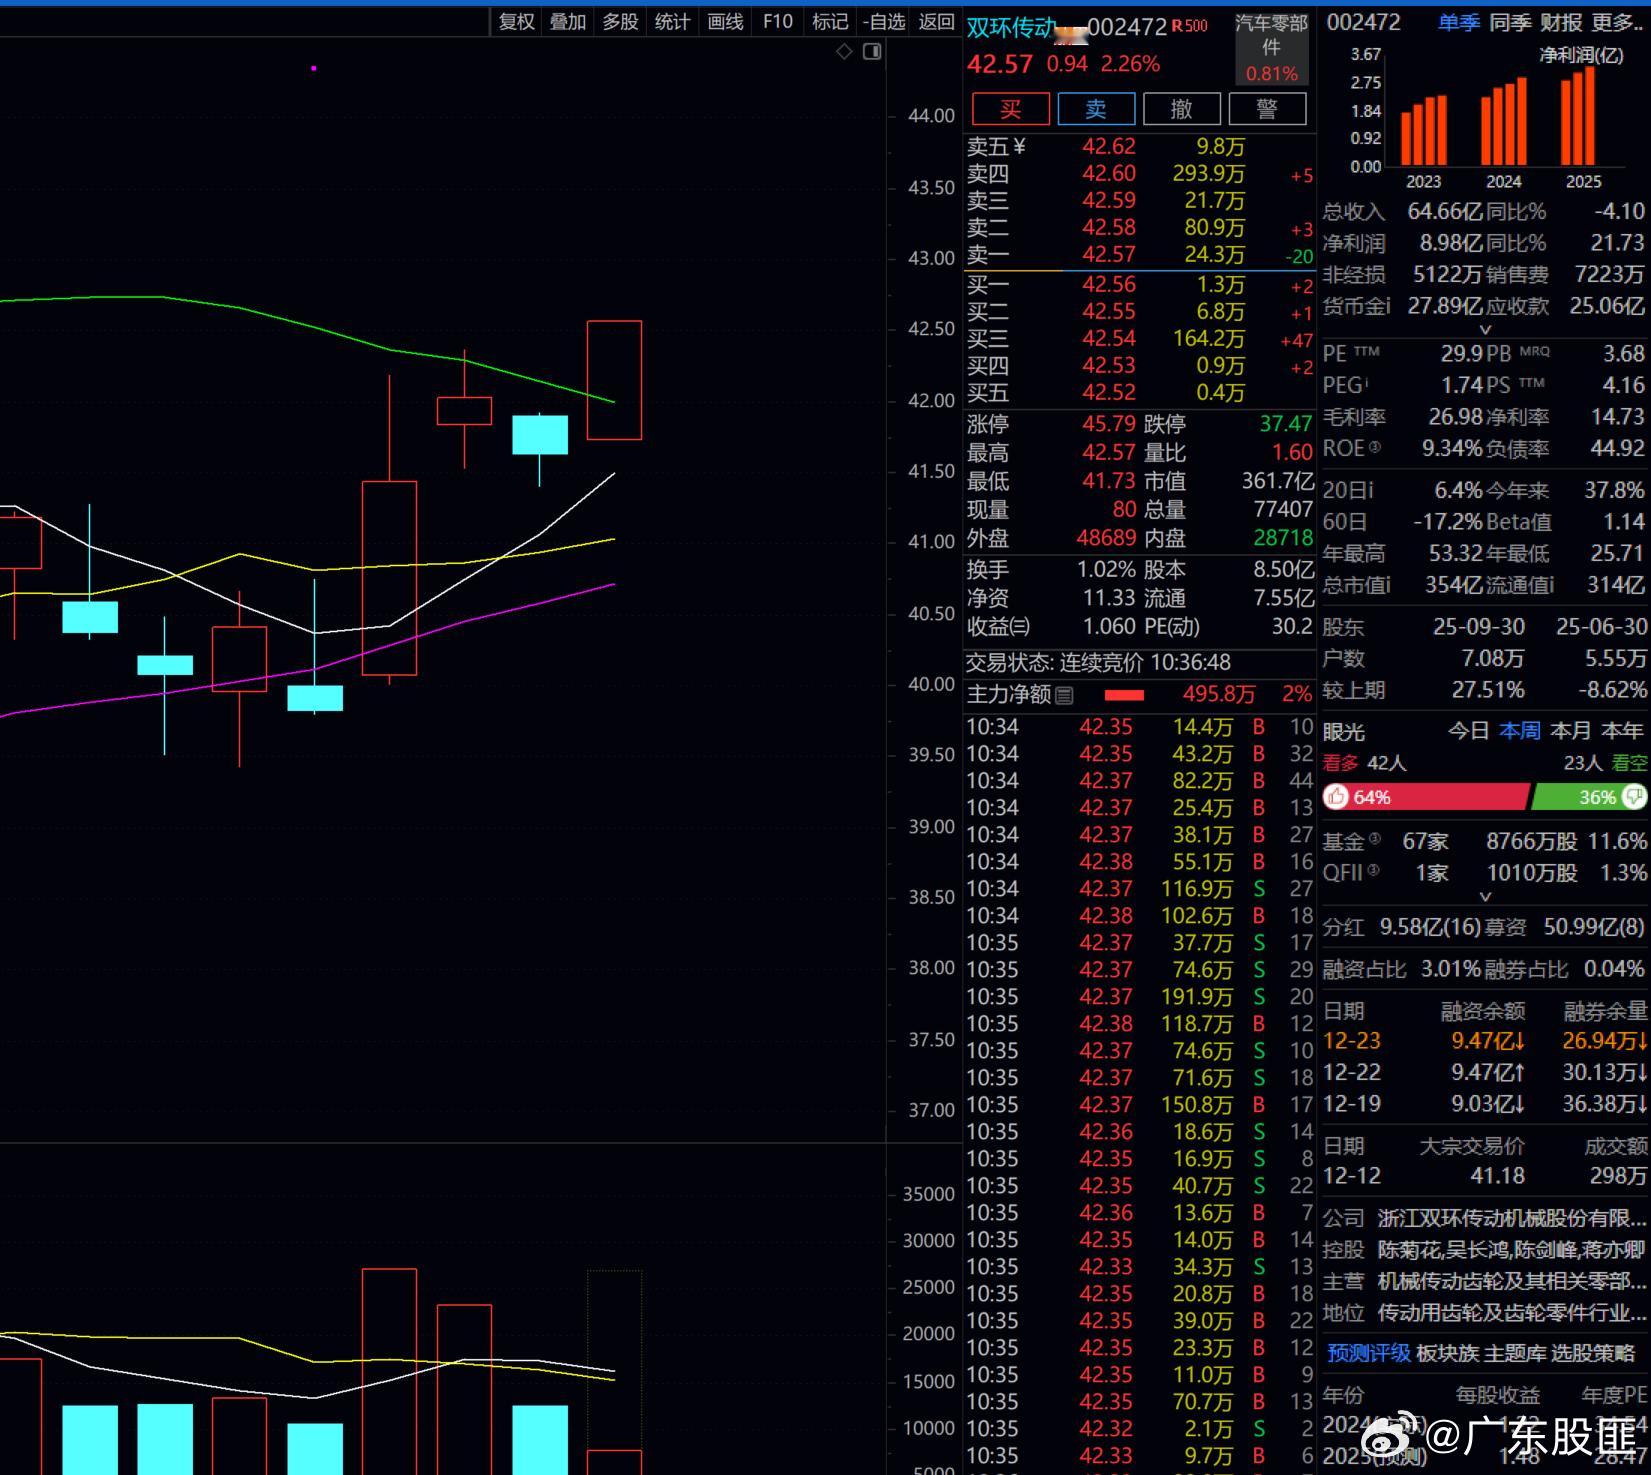Switch sentiment period to 本年
This screenshot has width=1651, height=1475.
pos(1622,731)
